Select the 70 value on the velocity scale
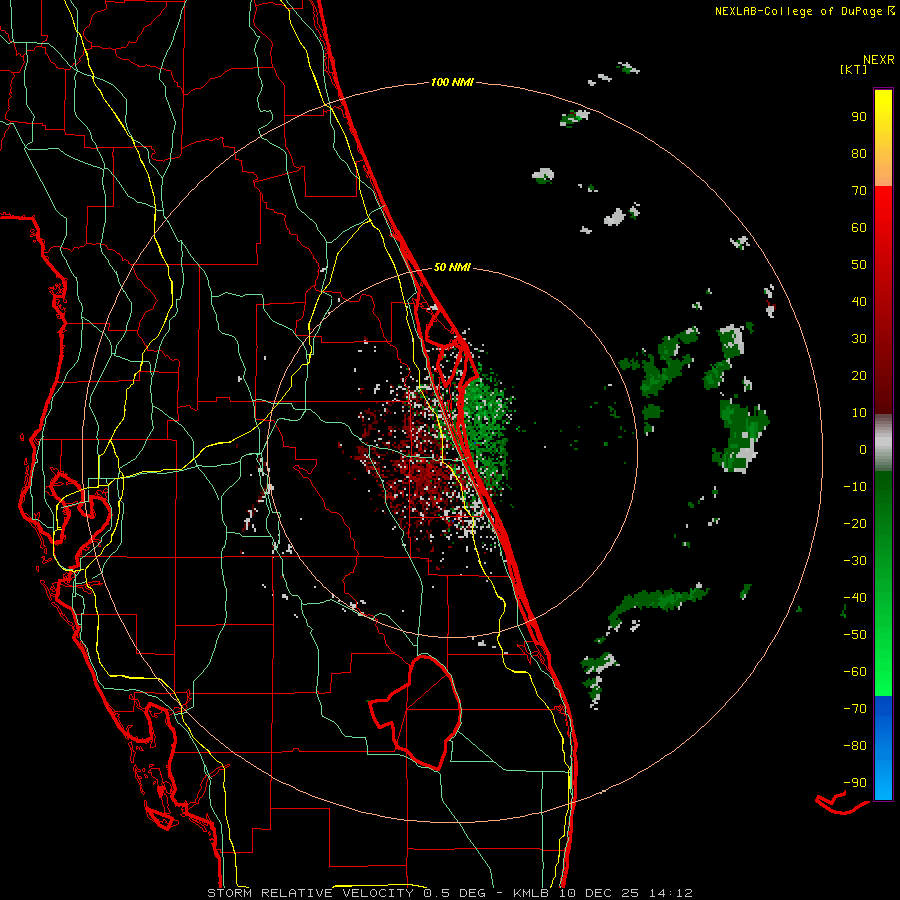The image size is (900, 900). (x=859, y=191)
